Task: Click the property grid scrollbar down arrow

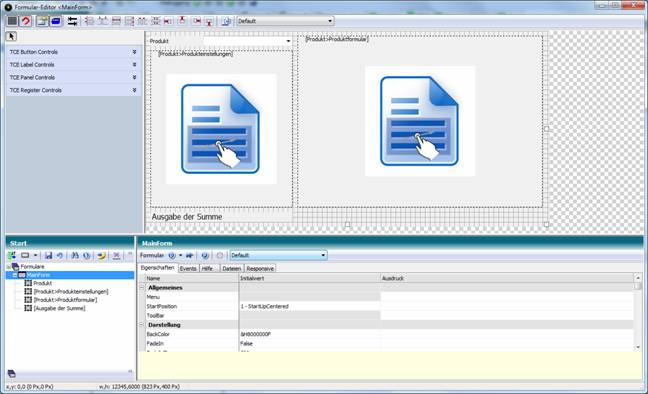Action: [x=638, y=347]
